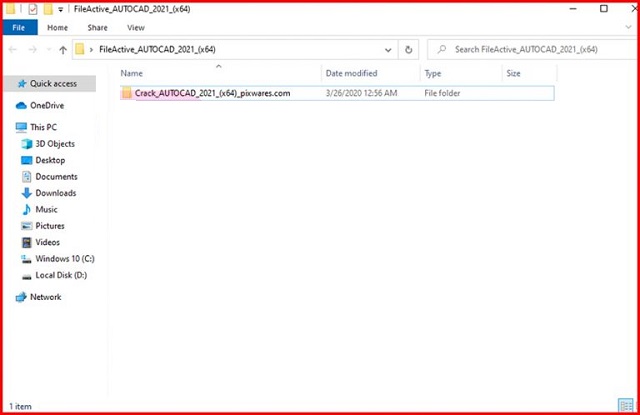Screen dimensions: 640x415
Task: Click the folder icon of Crack_AUTOCAD_2021 row
Action: click(x=127, y=93)
